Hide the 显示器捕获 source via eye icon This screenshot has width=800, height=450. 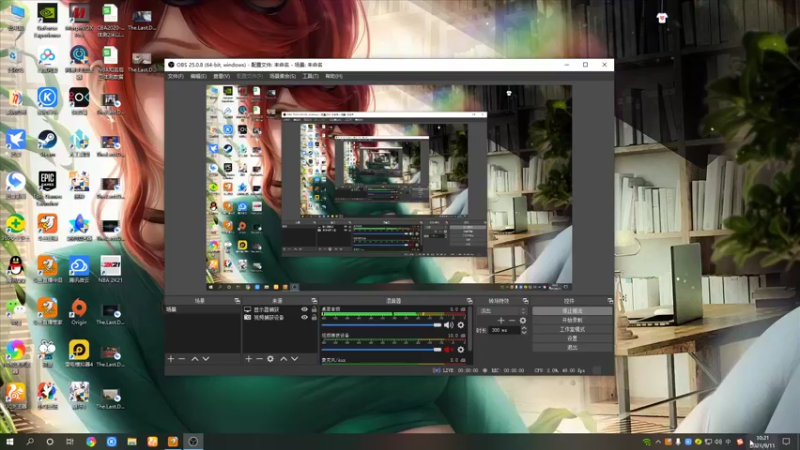[x=305, y=310]
